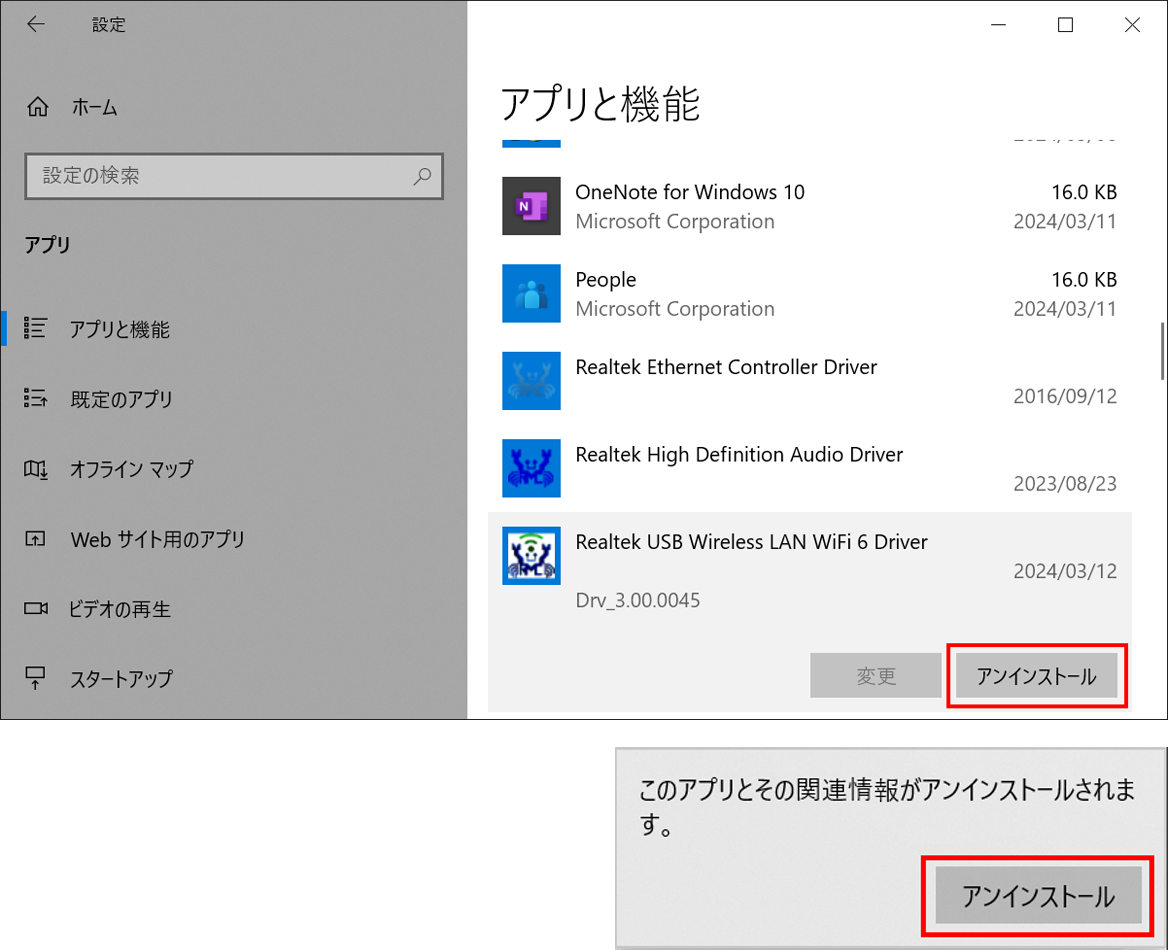Viewport: 1168px width, 950px height.
Task: Click the back arrow in Settings
Action: pyautogui.click(x=36, y=25)
